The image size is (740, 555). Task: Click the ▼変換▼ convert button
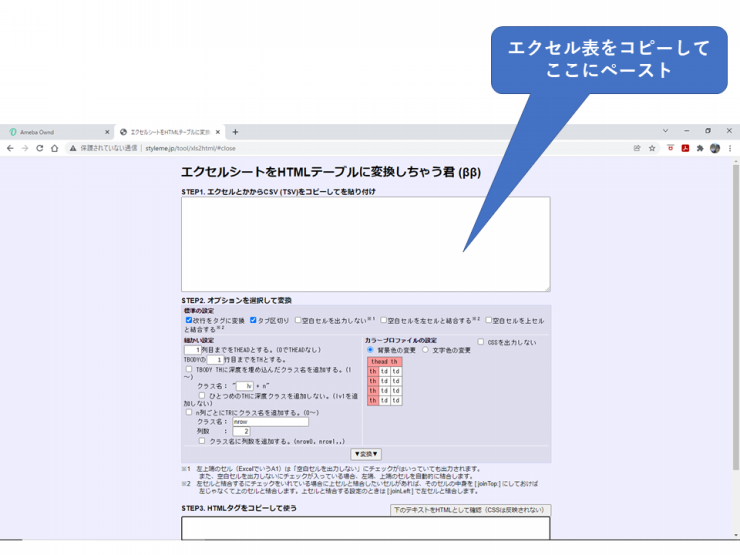(366, 454)
